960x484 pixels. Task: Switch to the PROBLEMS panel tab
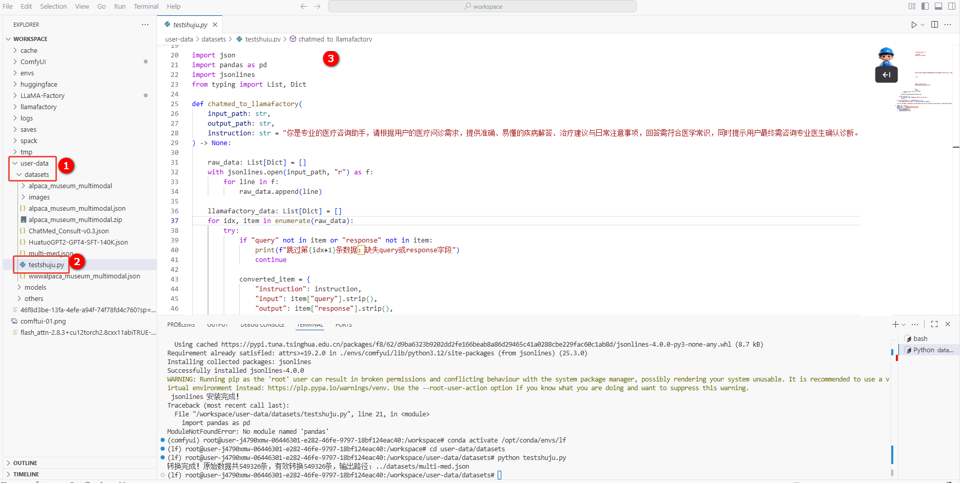(181, 325)
